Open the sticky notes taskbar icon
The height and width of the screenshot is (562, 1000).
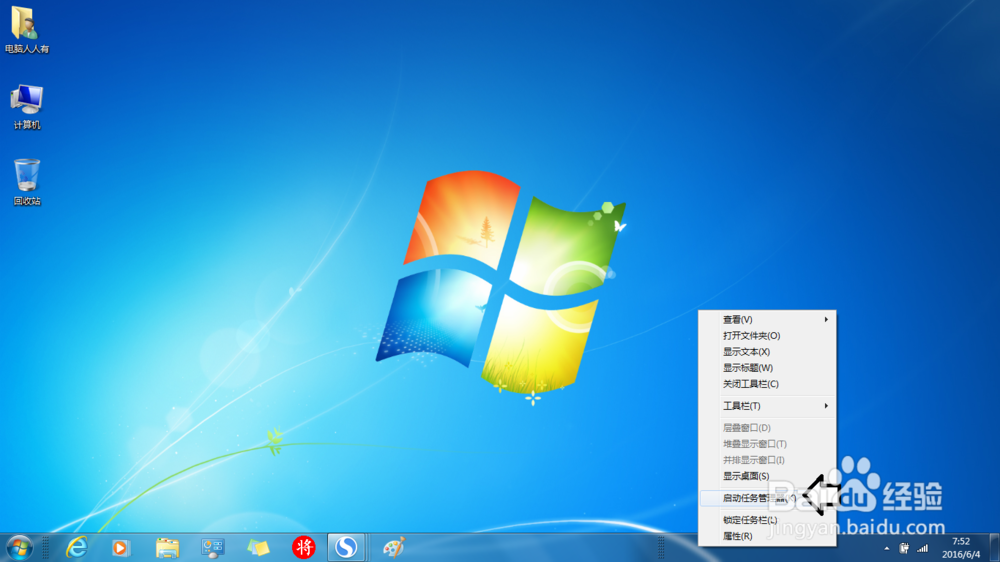click(258, 547)
